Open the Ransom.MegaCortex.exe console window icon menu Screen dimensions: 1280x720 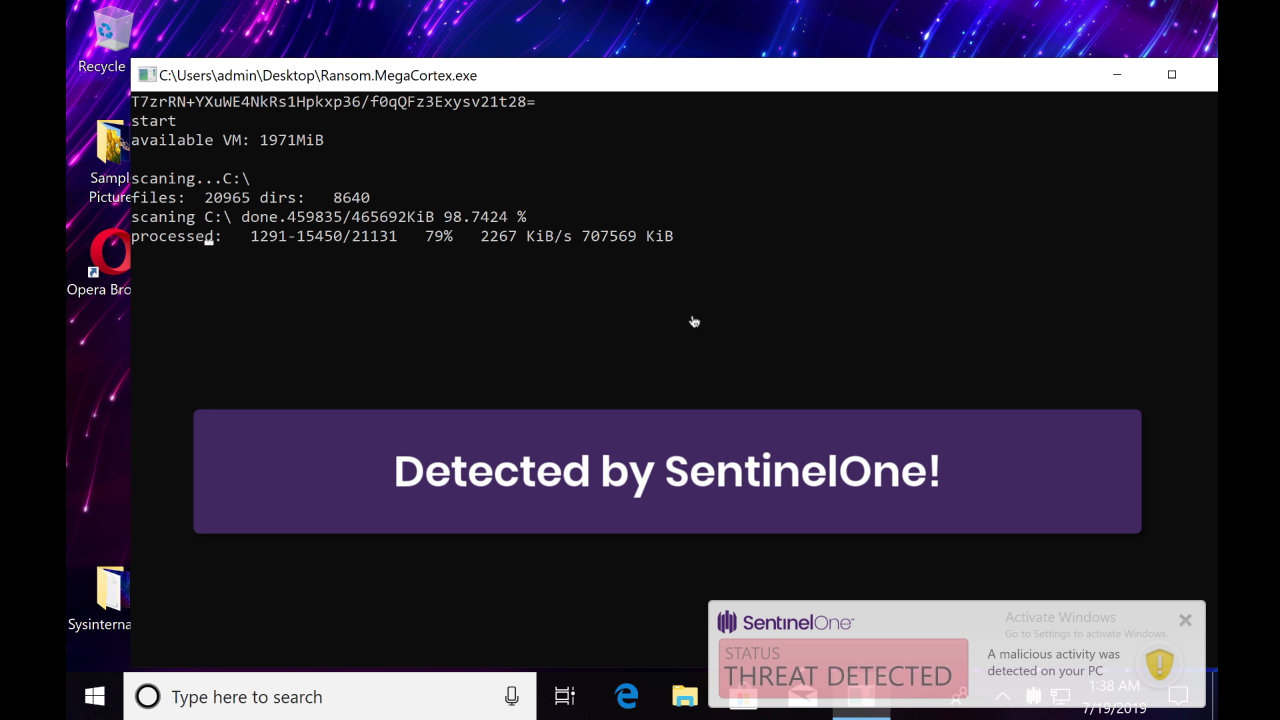[x=146, y=75]
